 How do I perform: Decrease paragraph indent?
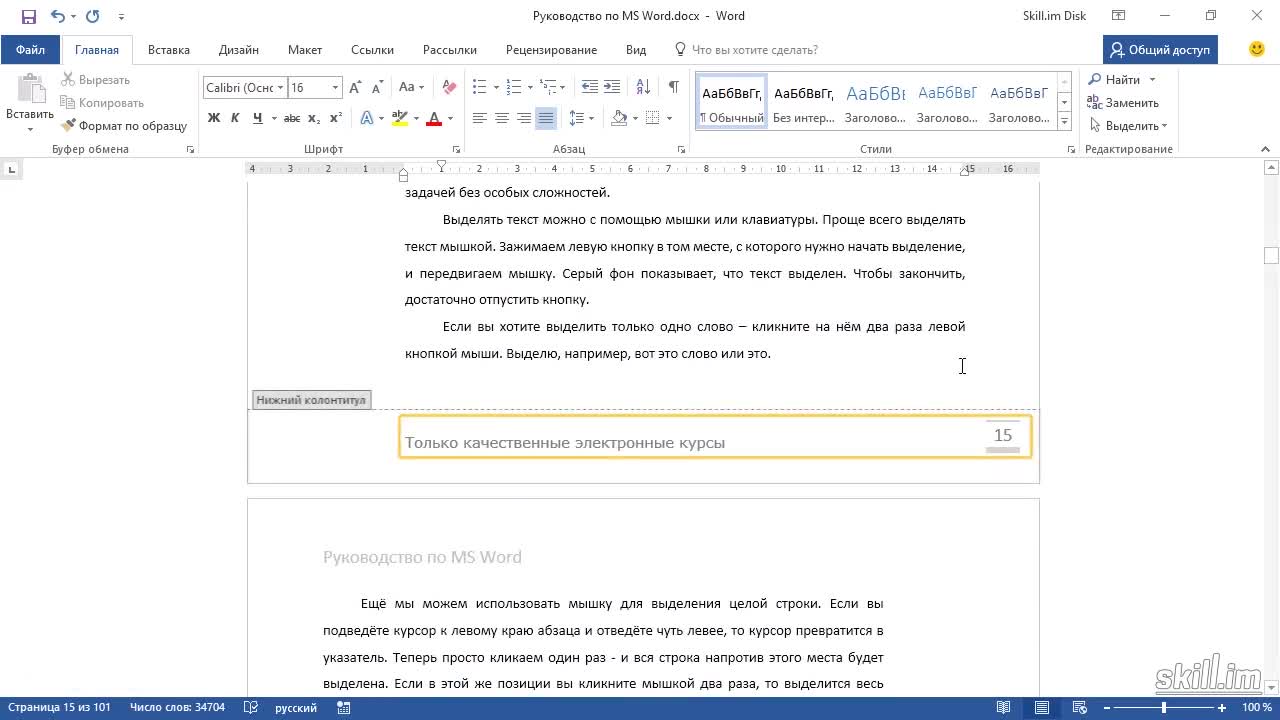[590, 88]
